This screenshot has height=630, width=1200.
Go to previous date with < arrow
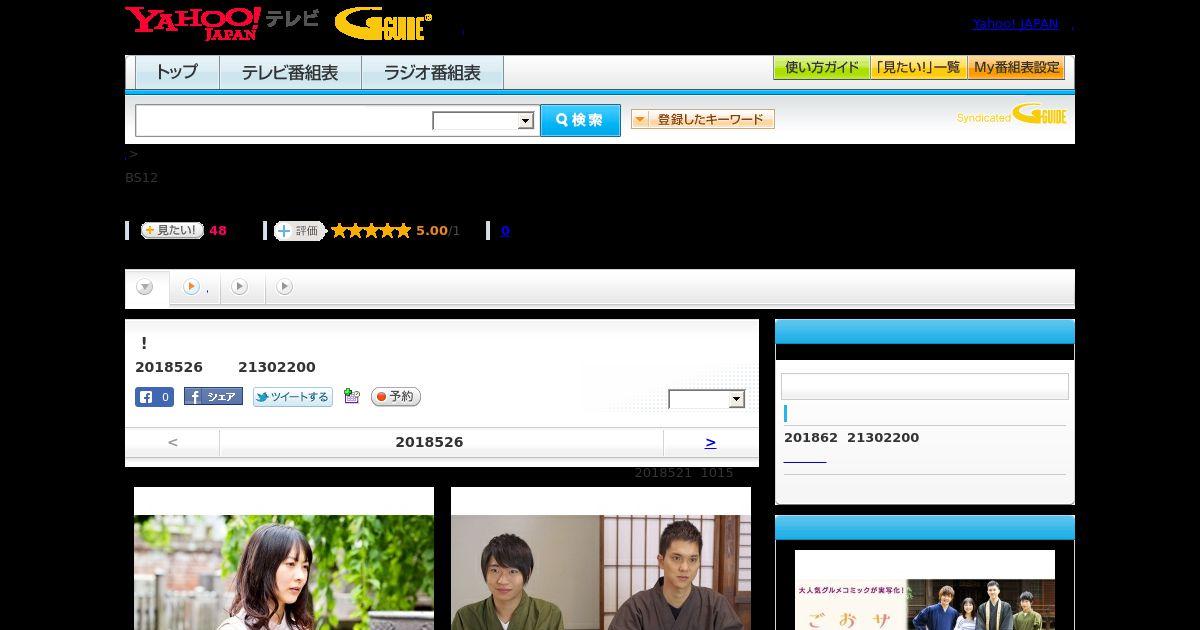173,442
